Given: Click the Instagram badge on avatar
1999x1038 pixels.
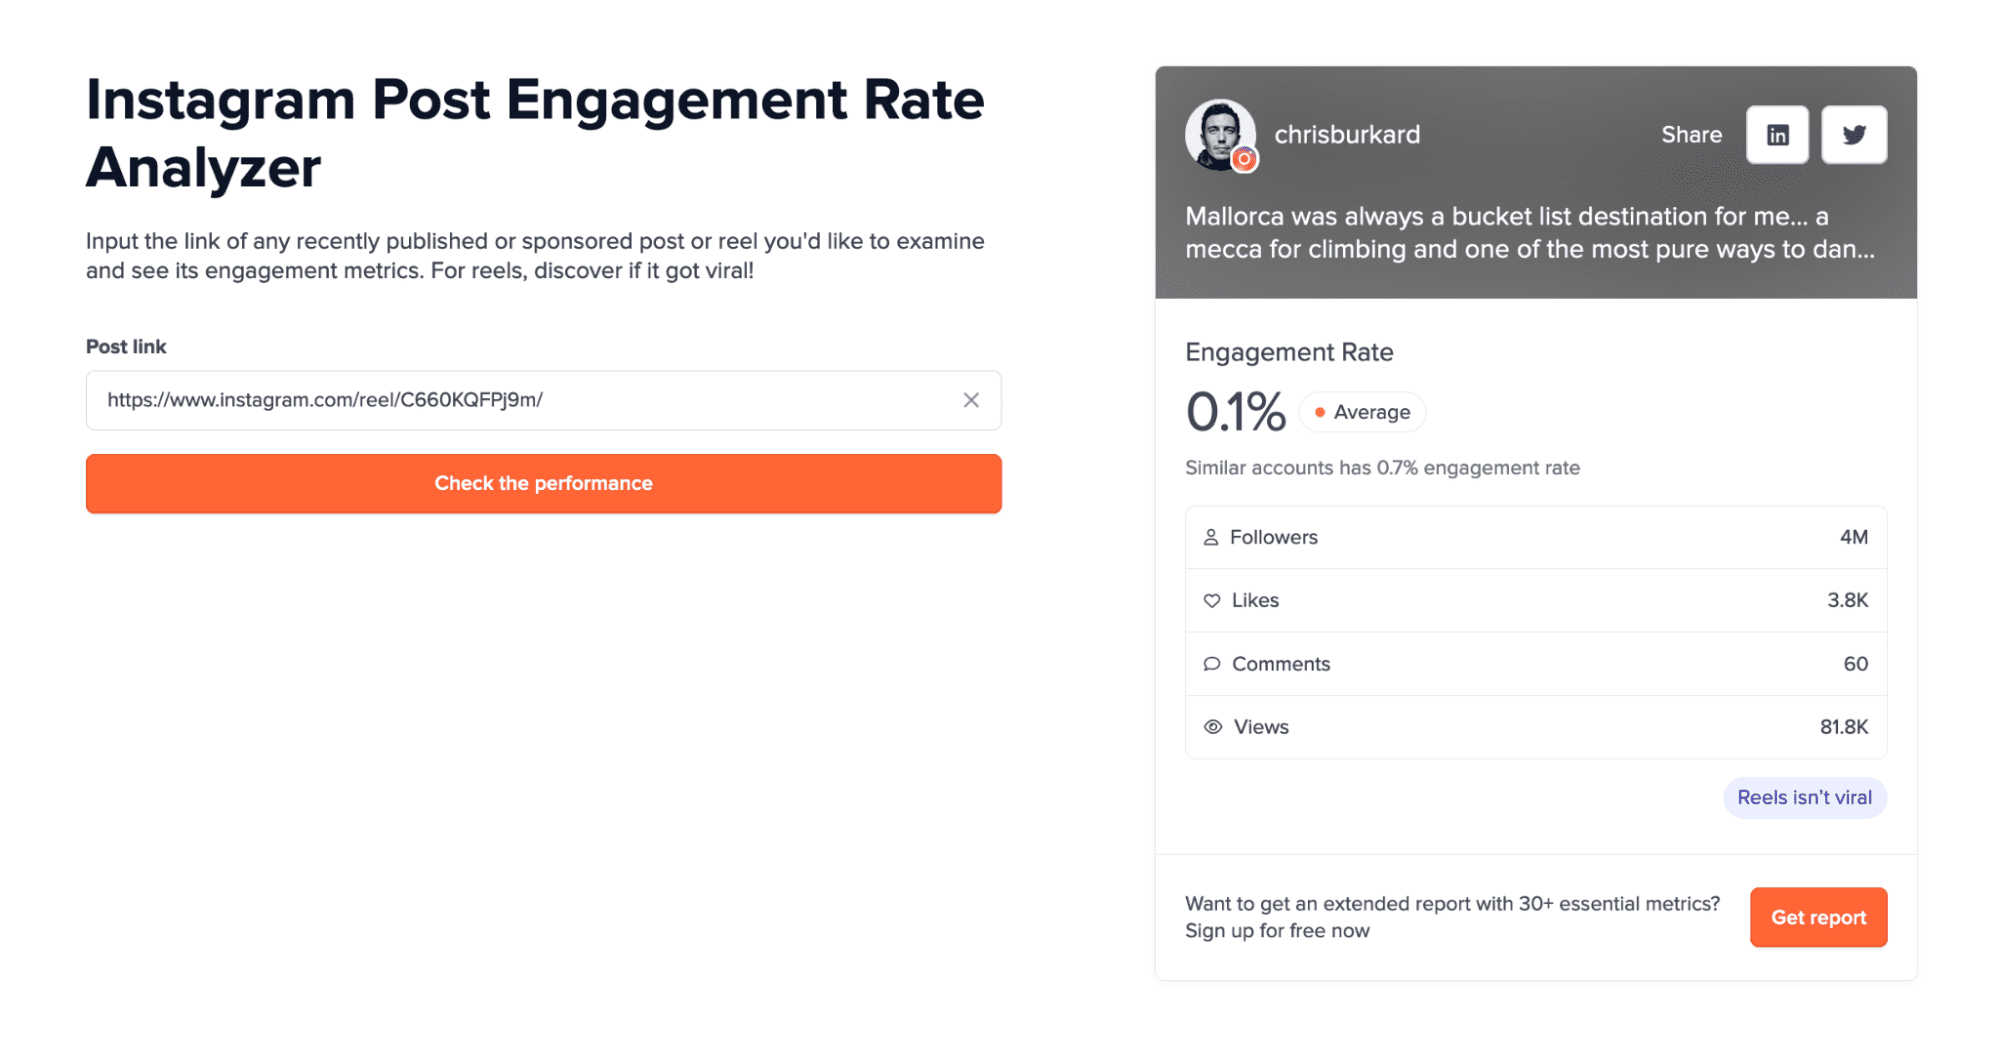Looking at the screenshot, I should (x=1244, y=159).
